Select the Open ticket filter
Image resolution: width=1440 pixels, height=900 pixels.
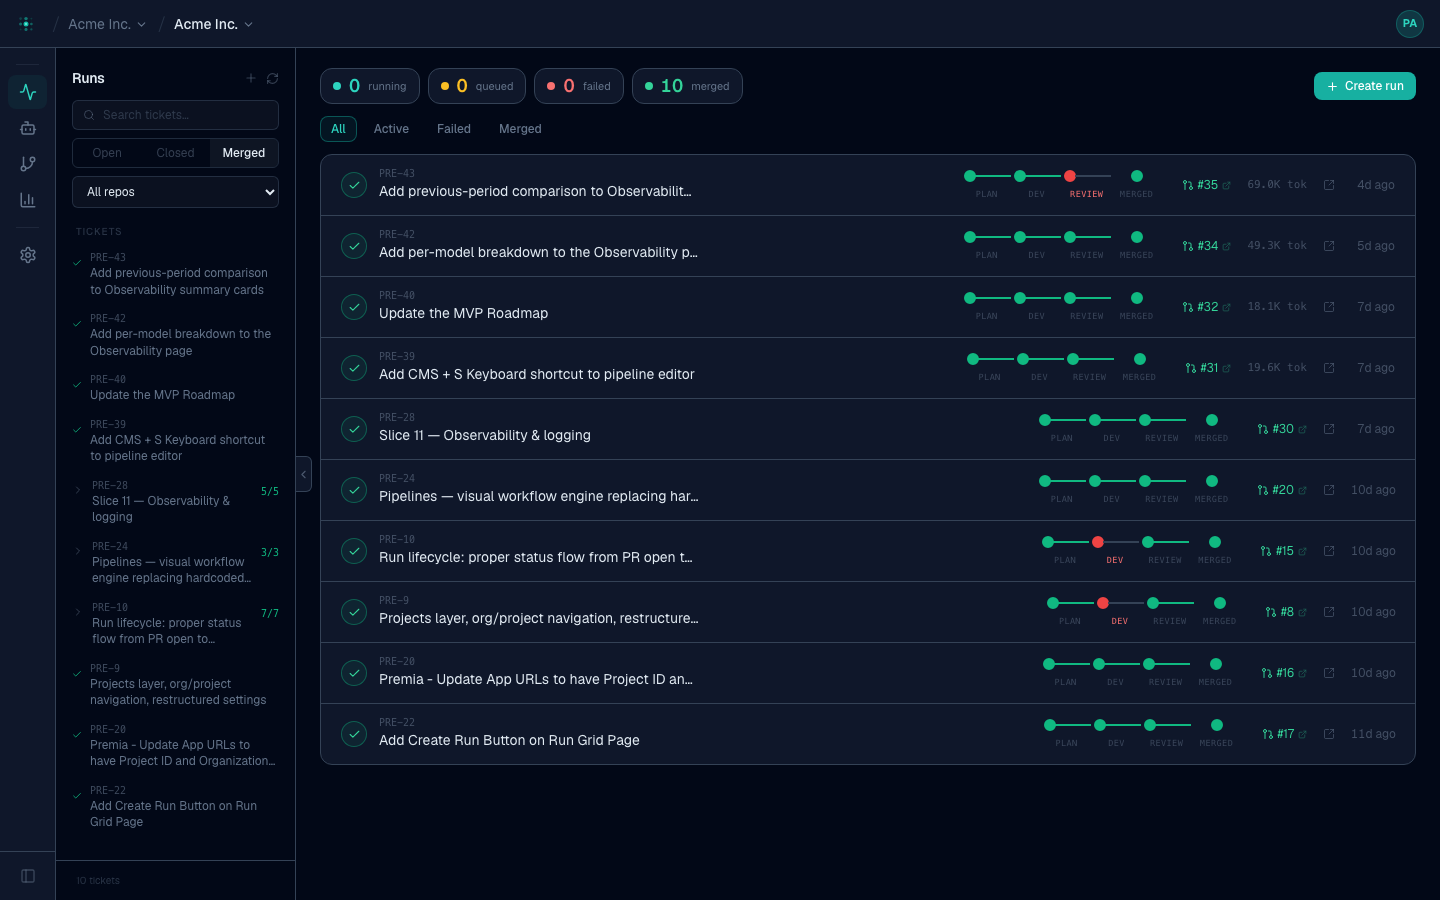(107, 153)
